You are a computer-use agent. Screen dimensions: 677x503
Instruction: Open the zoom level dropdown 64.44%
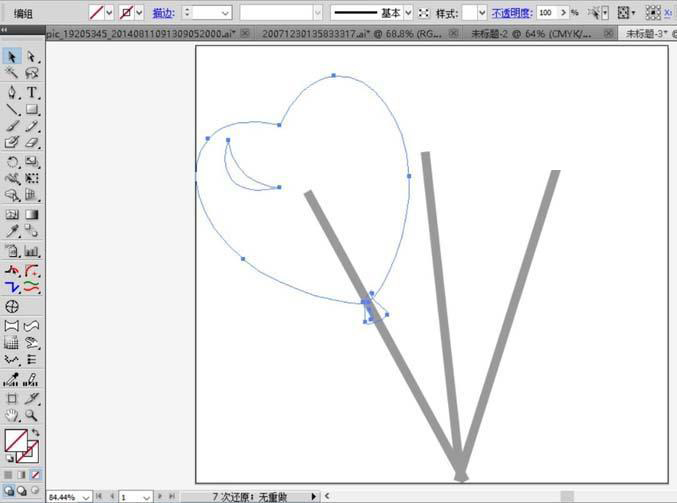point(85,497)
